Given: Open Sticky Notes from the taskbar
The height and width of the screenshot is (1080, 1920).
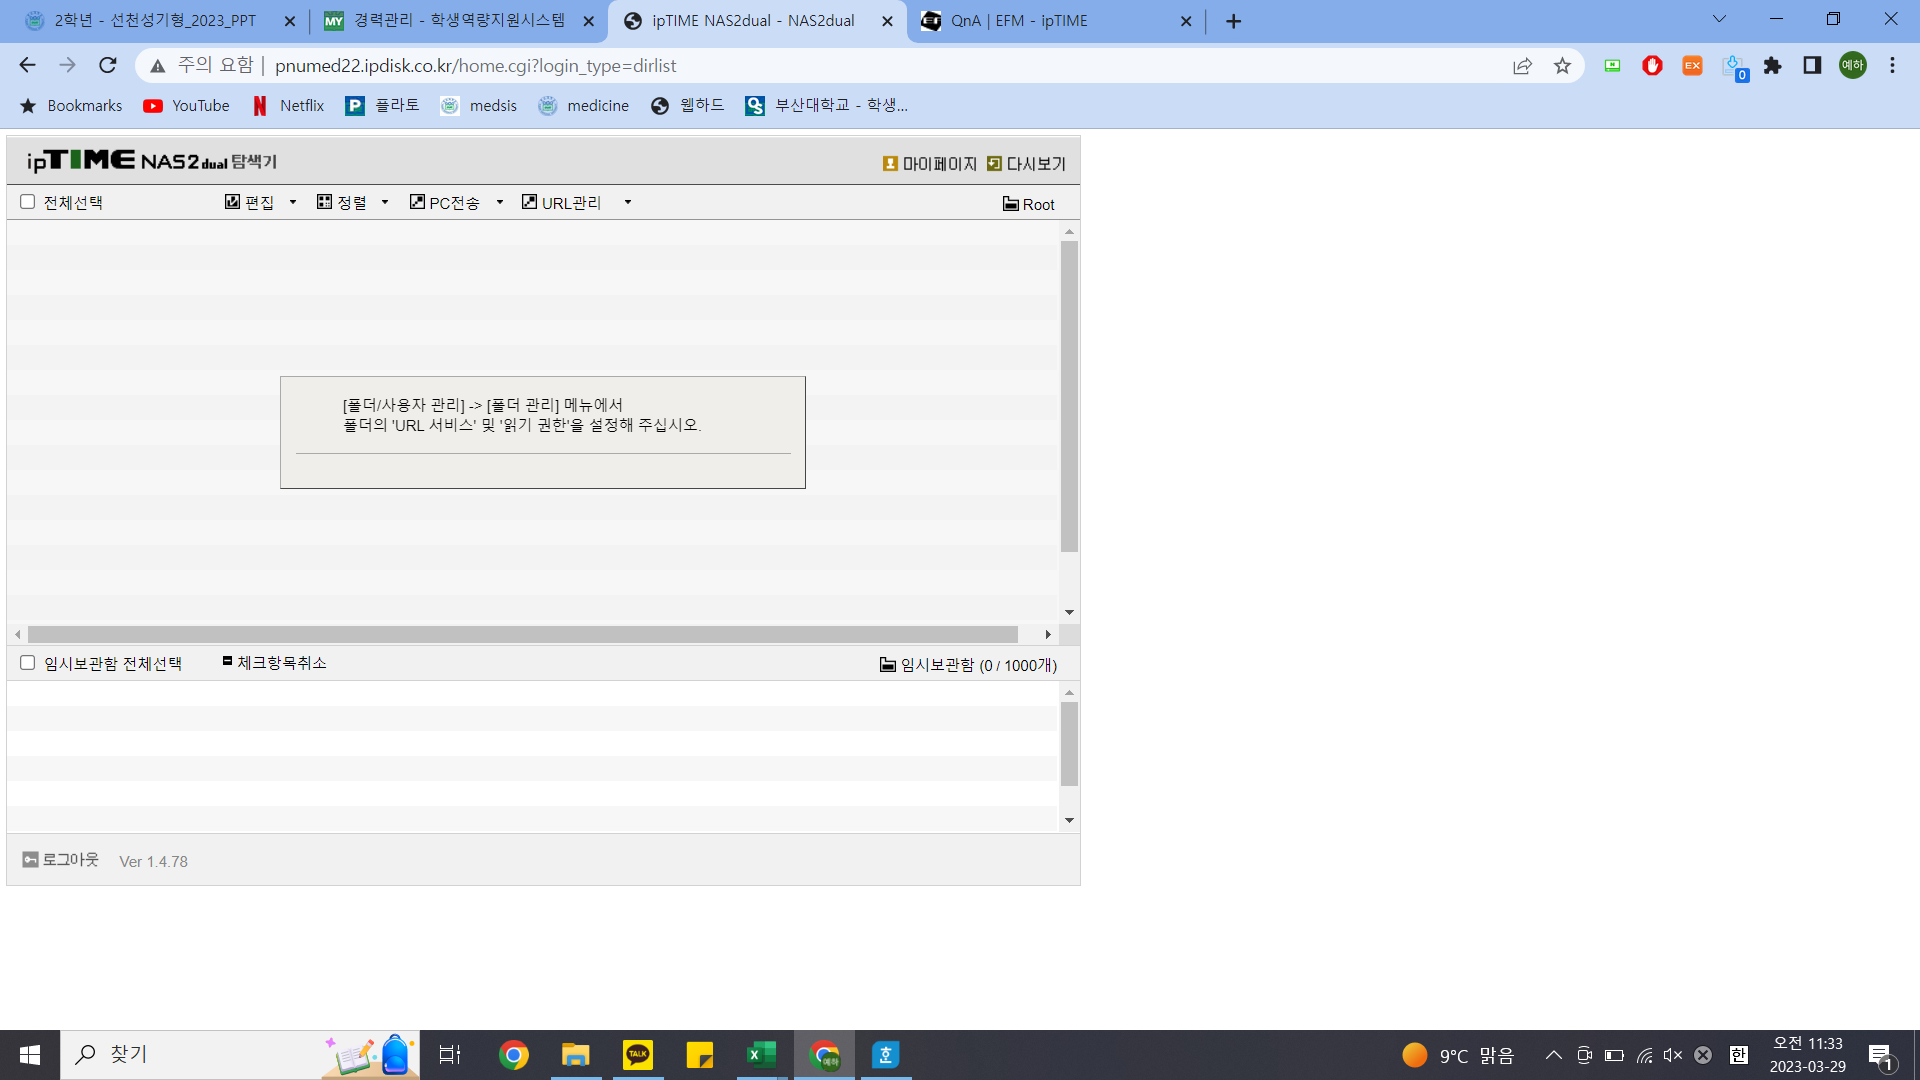Looking at the screenshot, I should pos(700,1055).
